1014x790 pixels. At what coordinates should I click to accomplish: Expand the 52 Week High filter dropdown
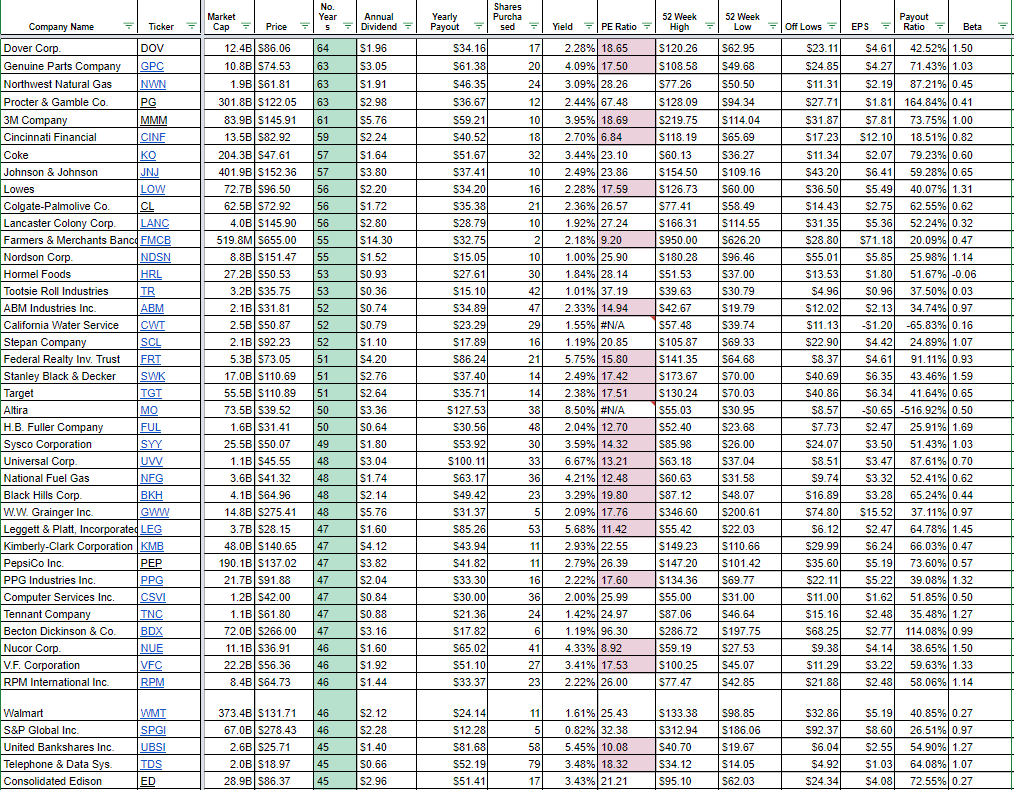click(708, 27)
